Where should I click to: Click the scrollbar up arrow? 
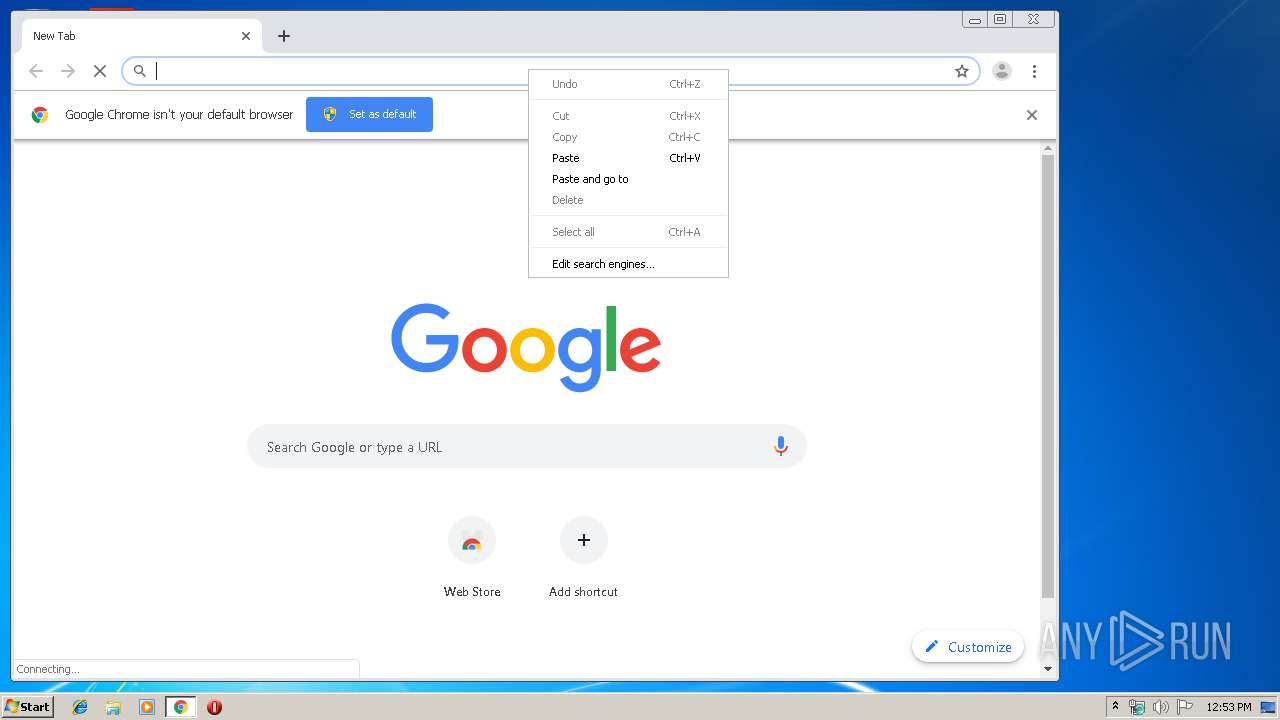tap(1048, 149)
